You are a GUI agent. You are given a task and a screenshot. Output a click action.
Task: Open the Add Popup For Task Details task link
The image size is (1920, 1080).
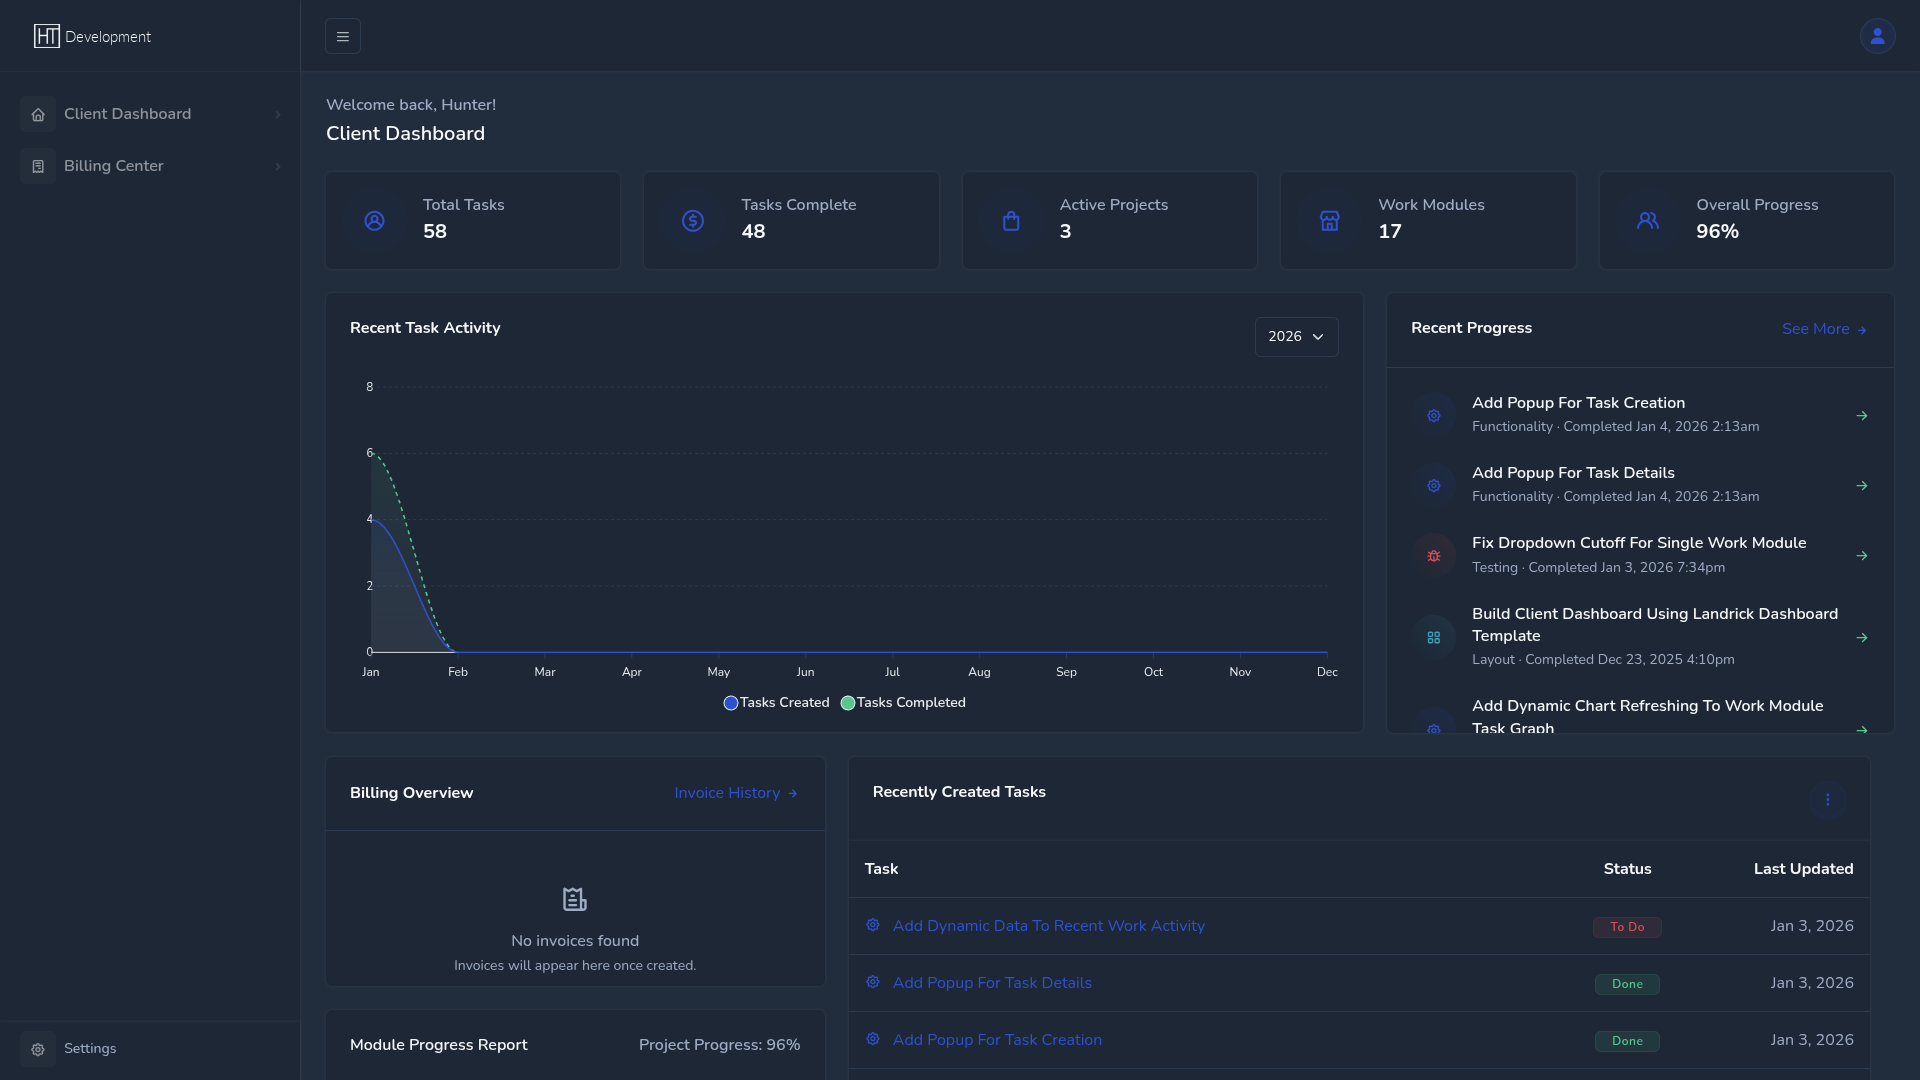(991, 983)
